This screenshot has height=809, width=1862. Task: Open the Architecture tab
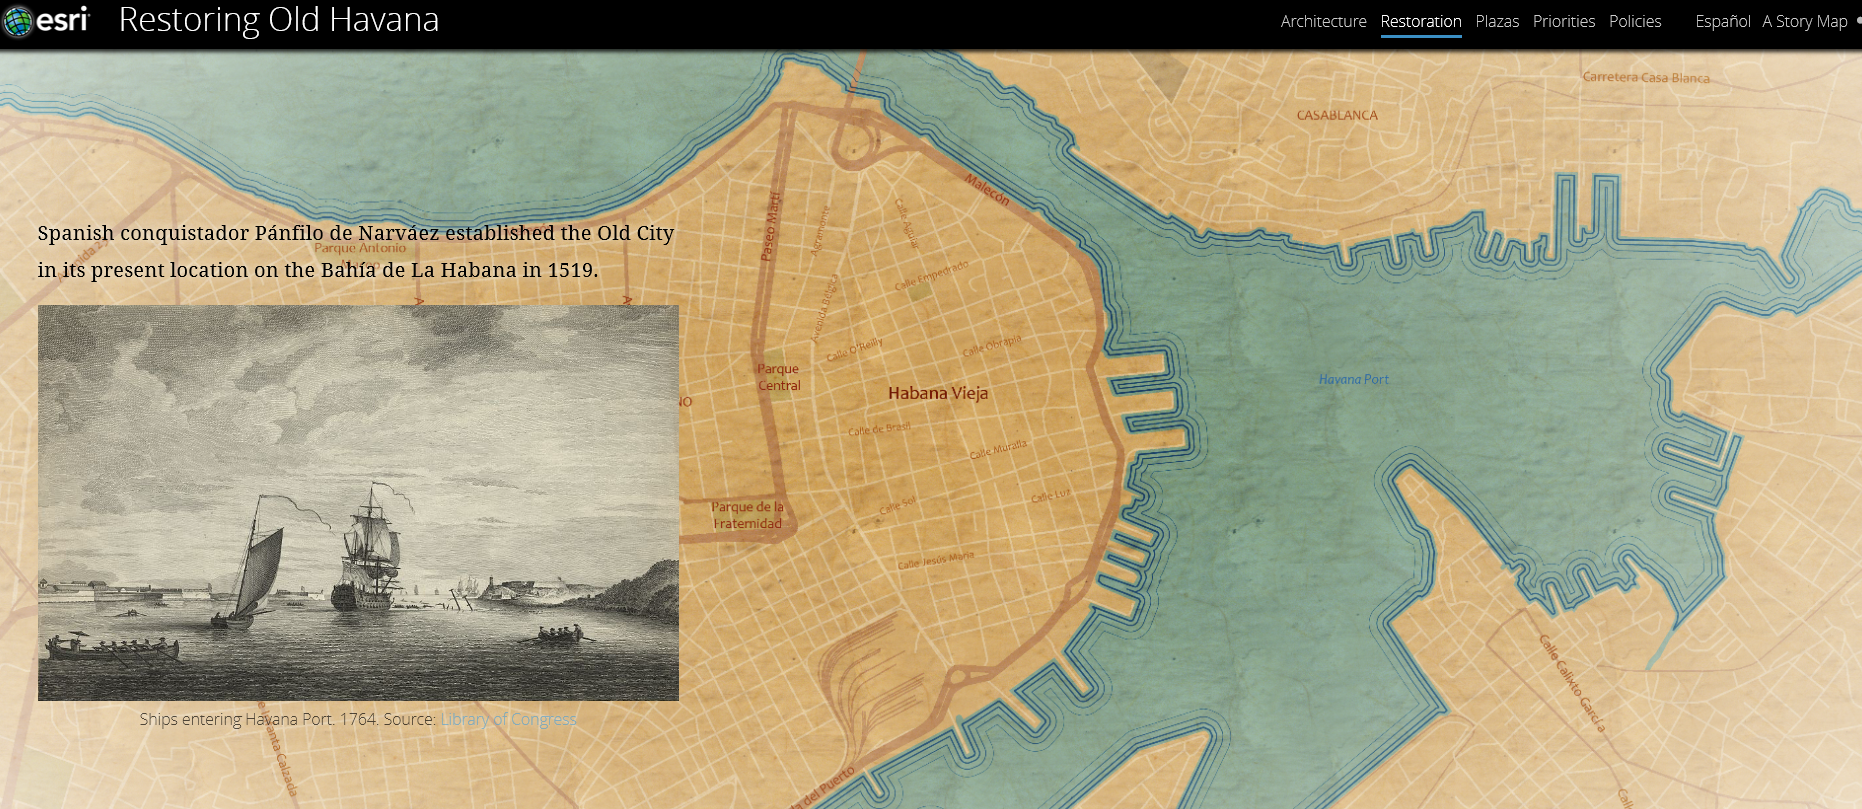click(x=1323, y=21)
